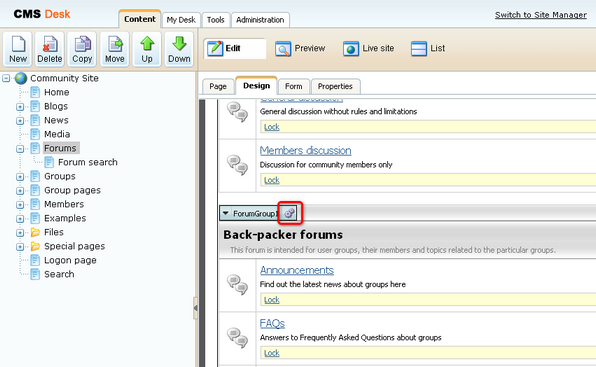
Task: Expand the Groups tree node
Action: tap(20, 177)
